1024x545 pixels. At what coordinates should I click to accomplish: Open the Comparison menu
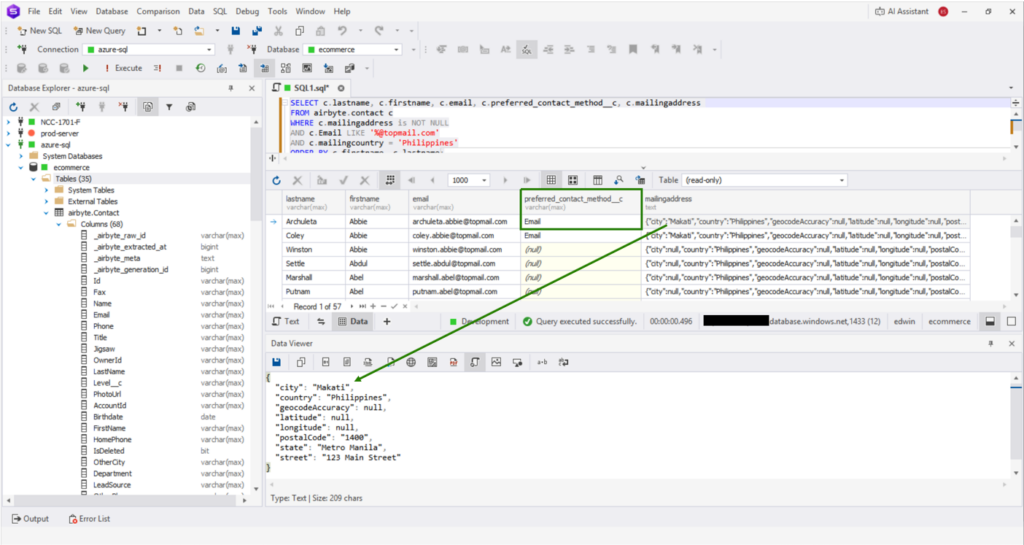tap(158, 11)
